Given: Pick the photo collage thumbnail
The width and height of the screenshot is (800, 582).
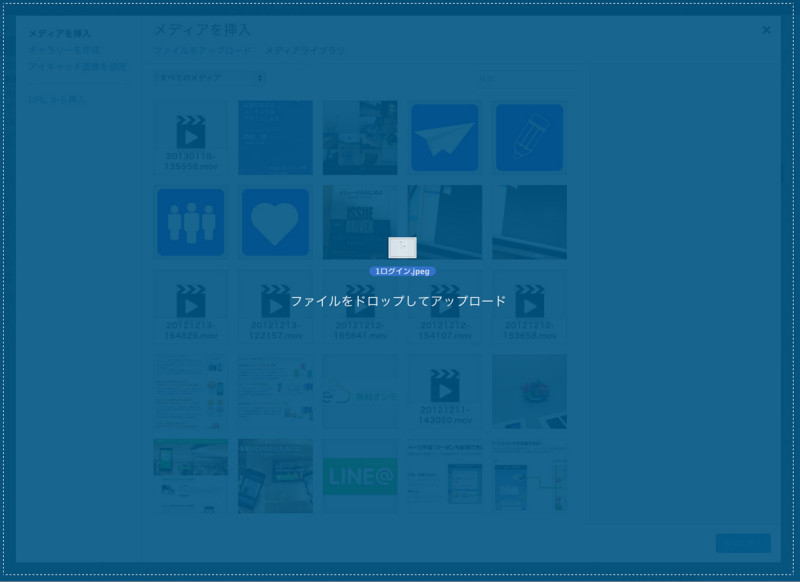Looking at the screenshot, I should (x=360, y=138).
